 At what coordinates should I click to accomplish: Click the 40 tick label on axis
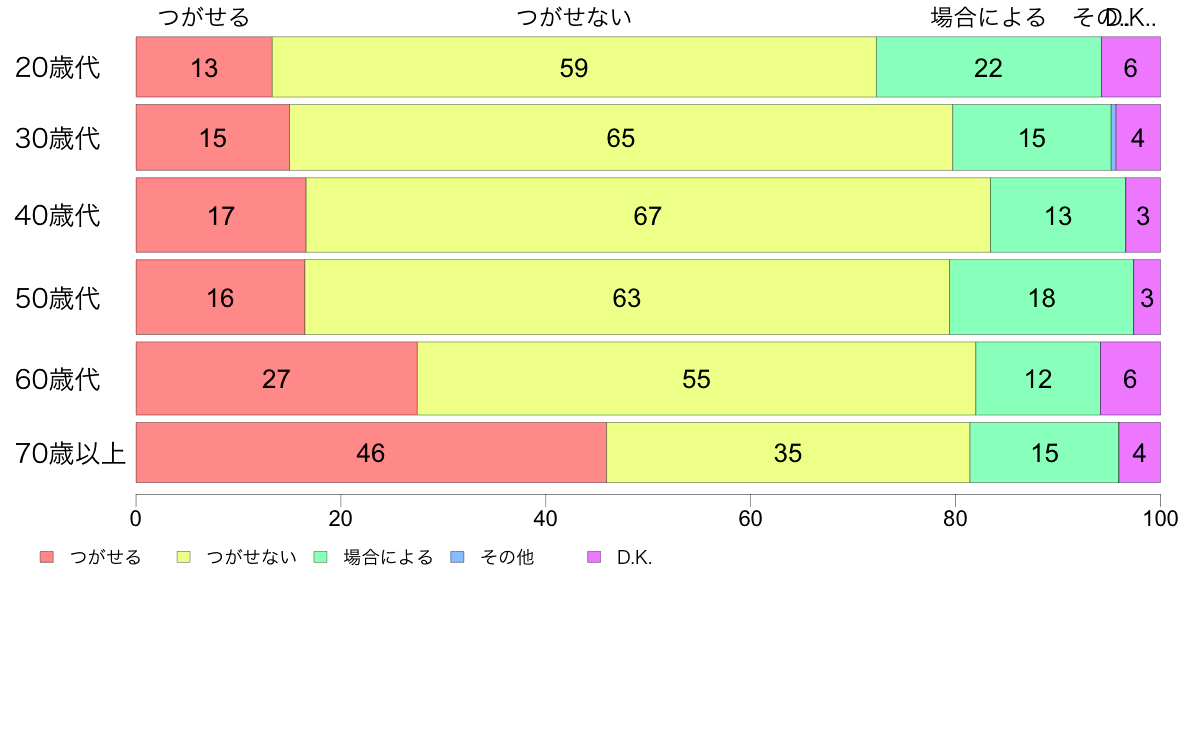point(546,518)
